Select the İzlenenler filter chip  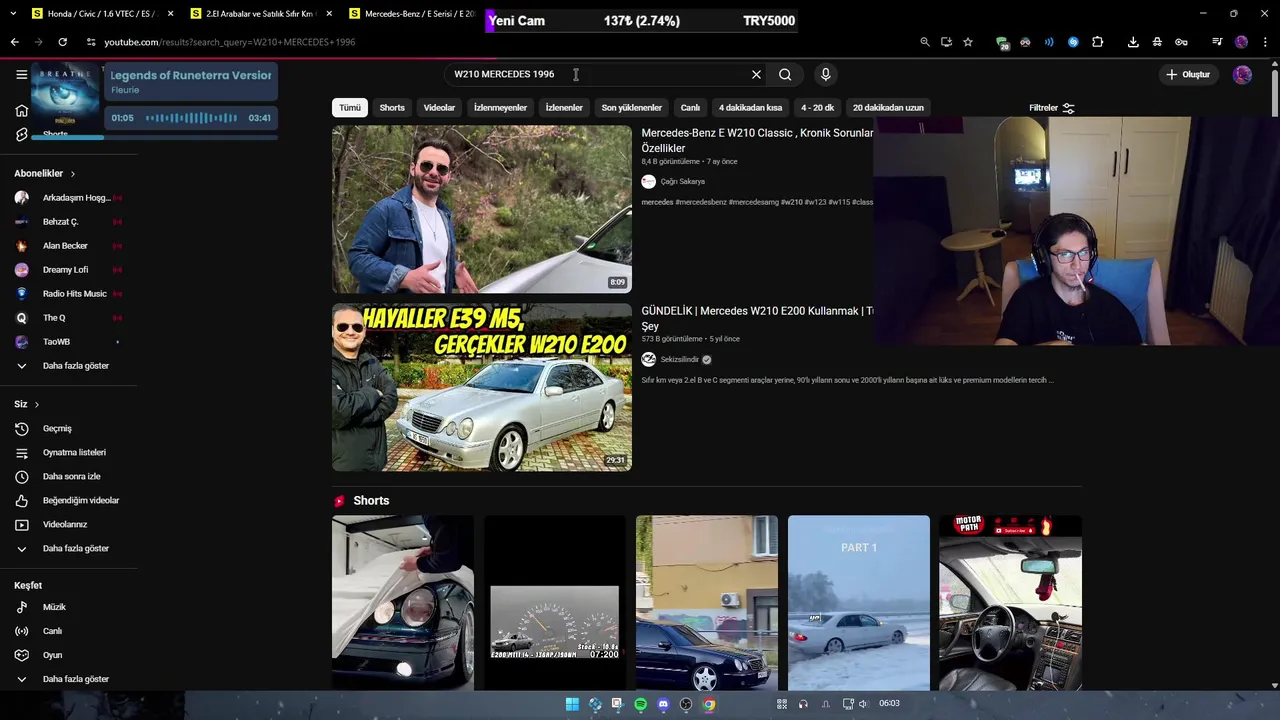[x=564, y=108]
